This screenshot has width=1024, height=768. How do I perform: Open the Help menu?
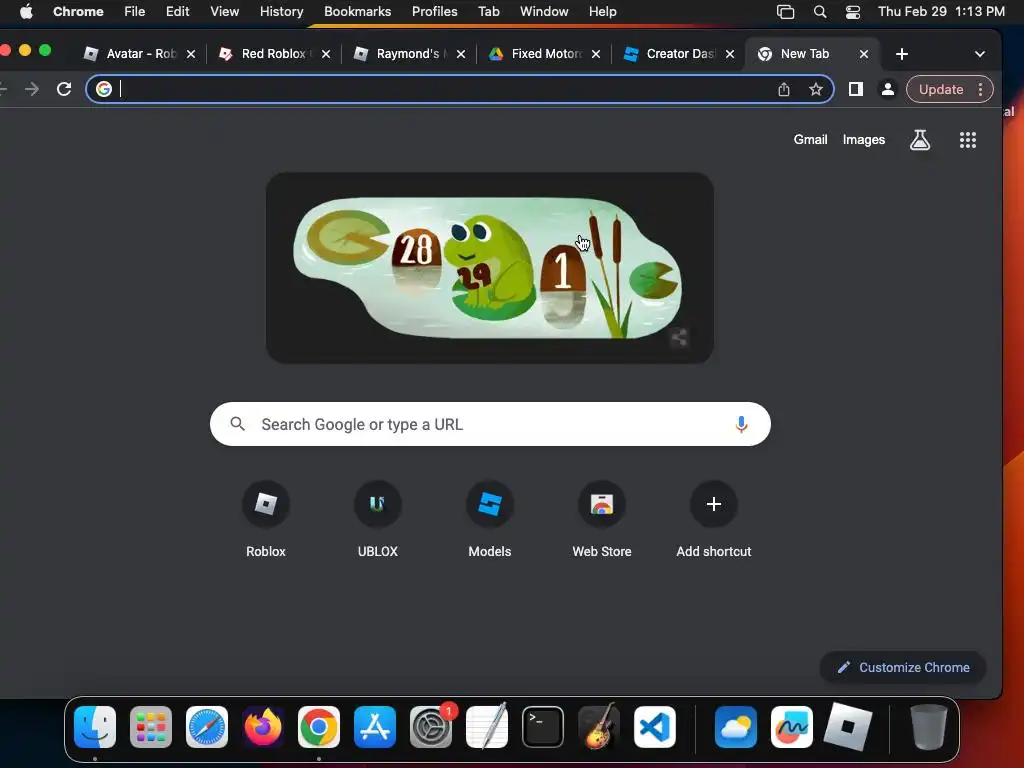[602, 12]
